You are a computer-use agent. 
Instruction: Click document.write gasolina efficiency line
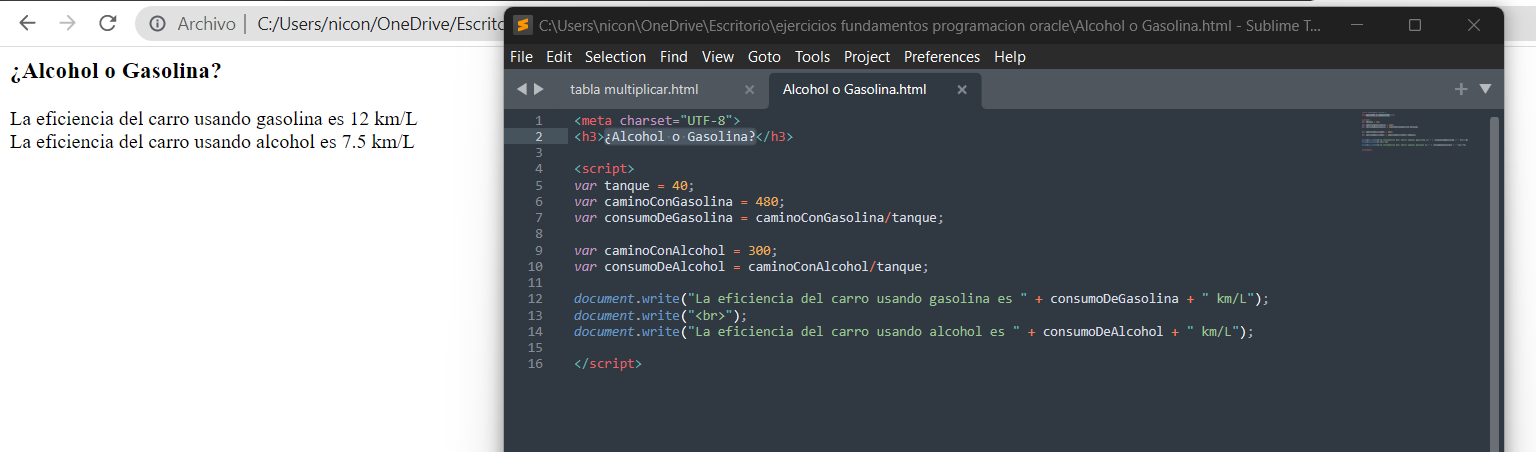point(921,298)
